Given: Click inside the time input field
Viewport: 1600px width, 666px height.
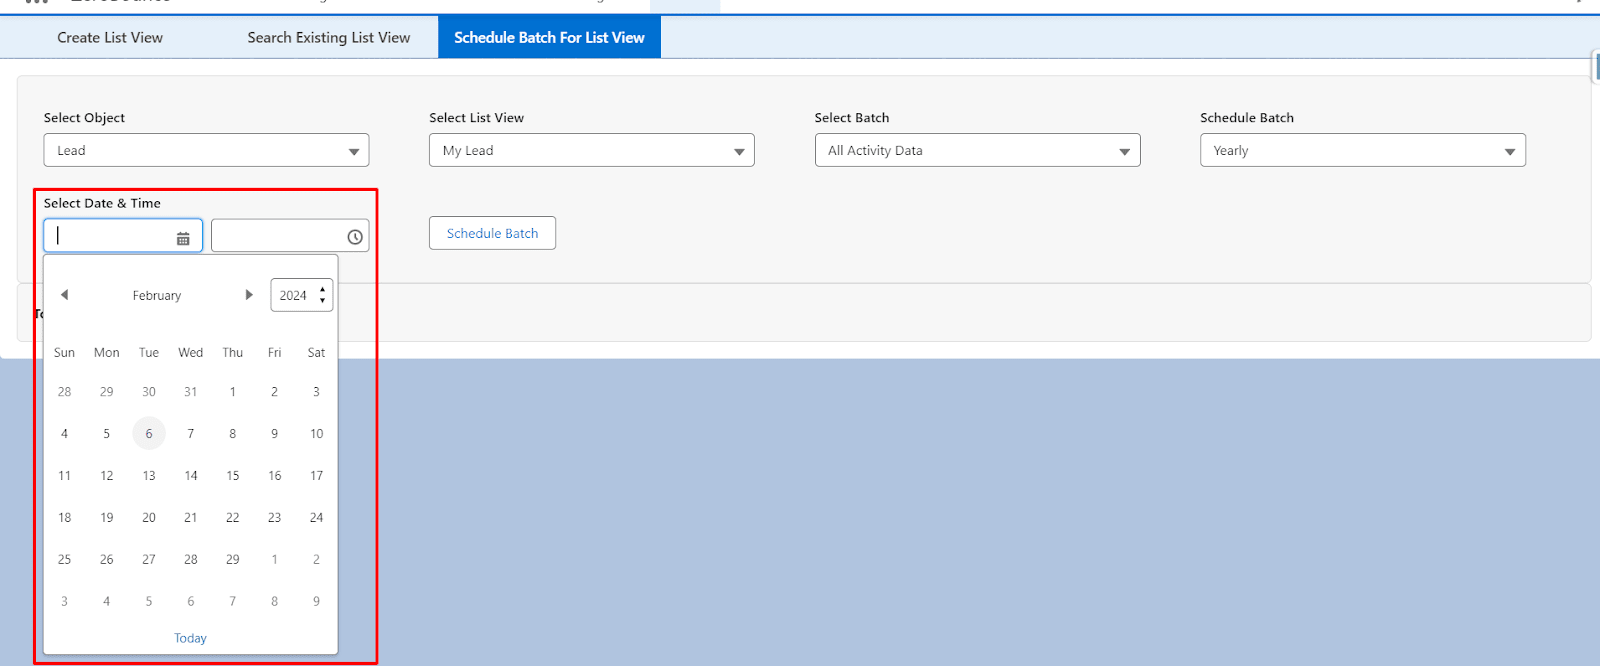Looking at the screenshot, I should 278,236.
